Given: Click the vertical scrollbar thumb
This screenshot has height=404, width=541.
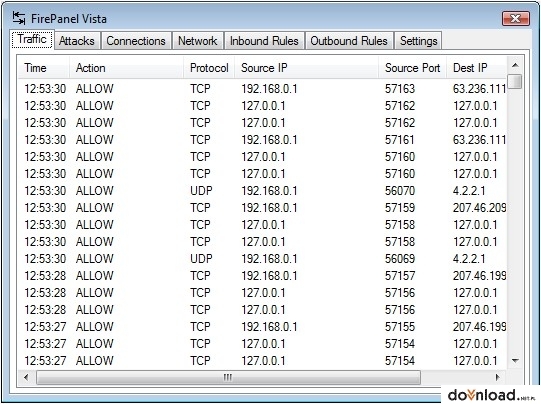Looking at the screenshot, I should point(515,81).
